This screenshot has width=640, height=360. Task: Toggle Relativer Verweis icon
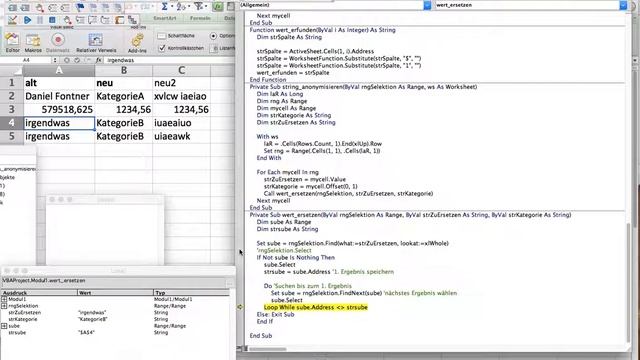(x=96, y=40)
